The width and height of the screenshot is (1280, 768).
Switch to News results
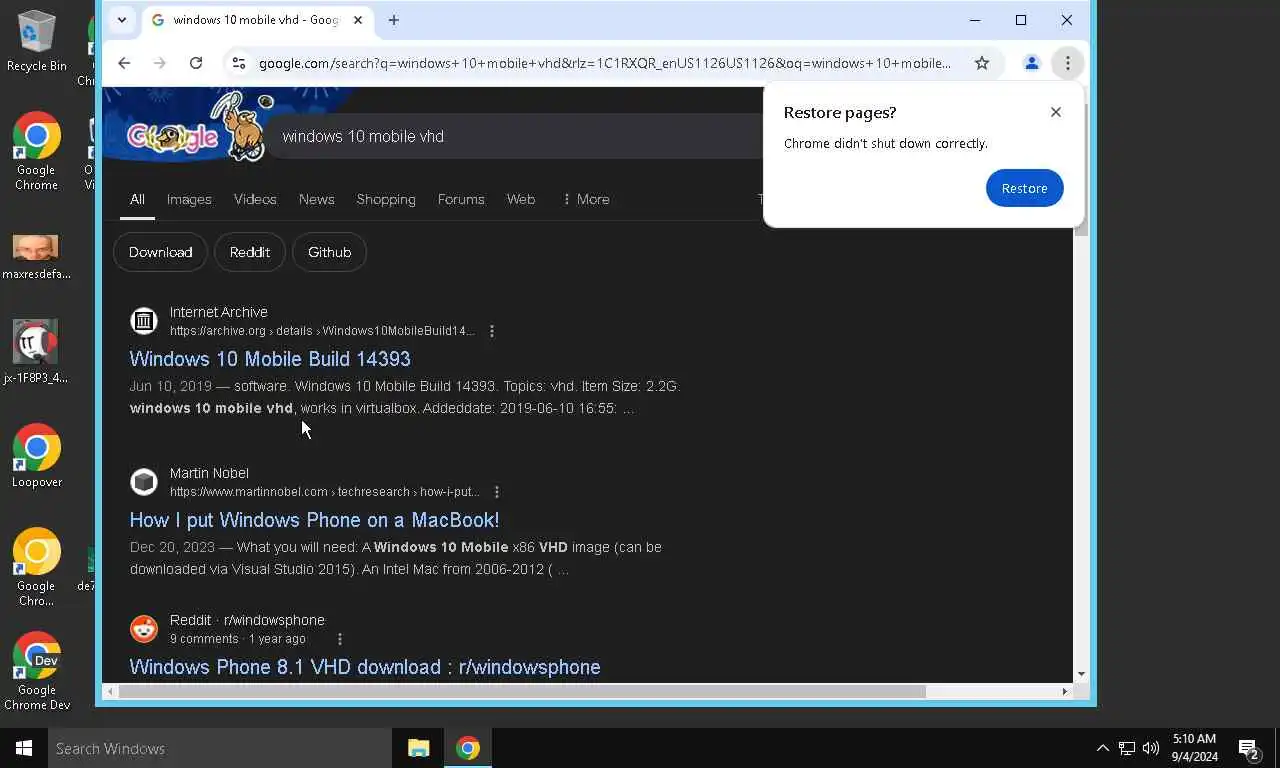click(316, 199)
